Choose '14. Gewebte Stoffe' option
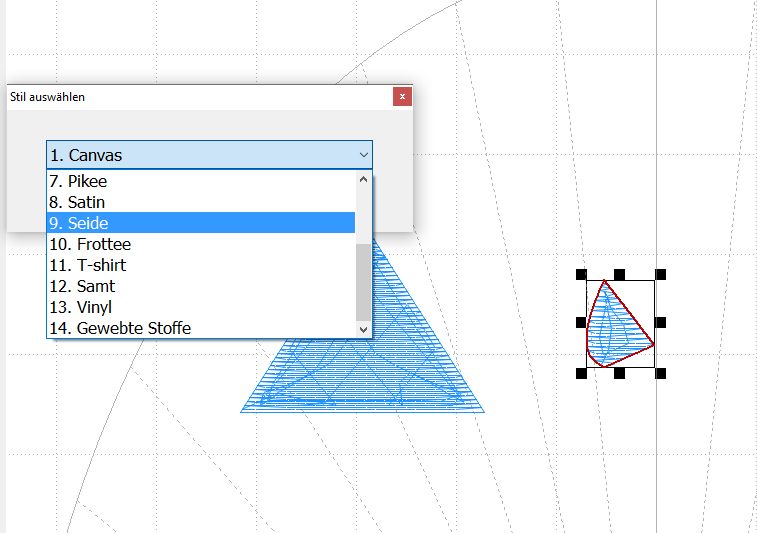757x533 pixels. click(x=201, y=328)
